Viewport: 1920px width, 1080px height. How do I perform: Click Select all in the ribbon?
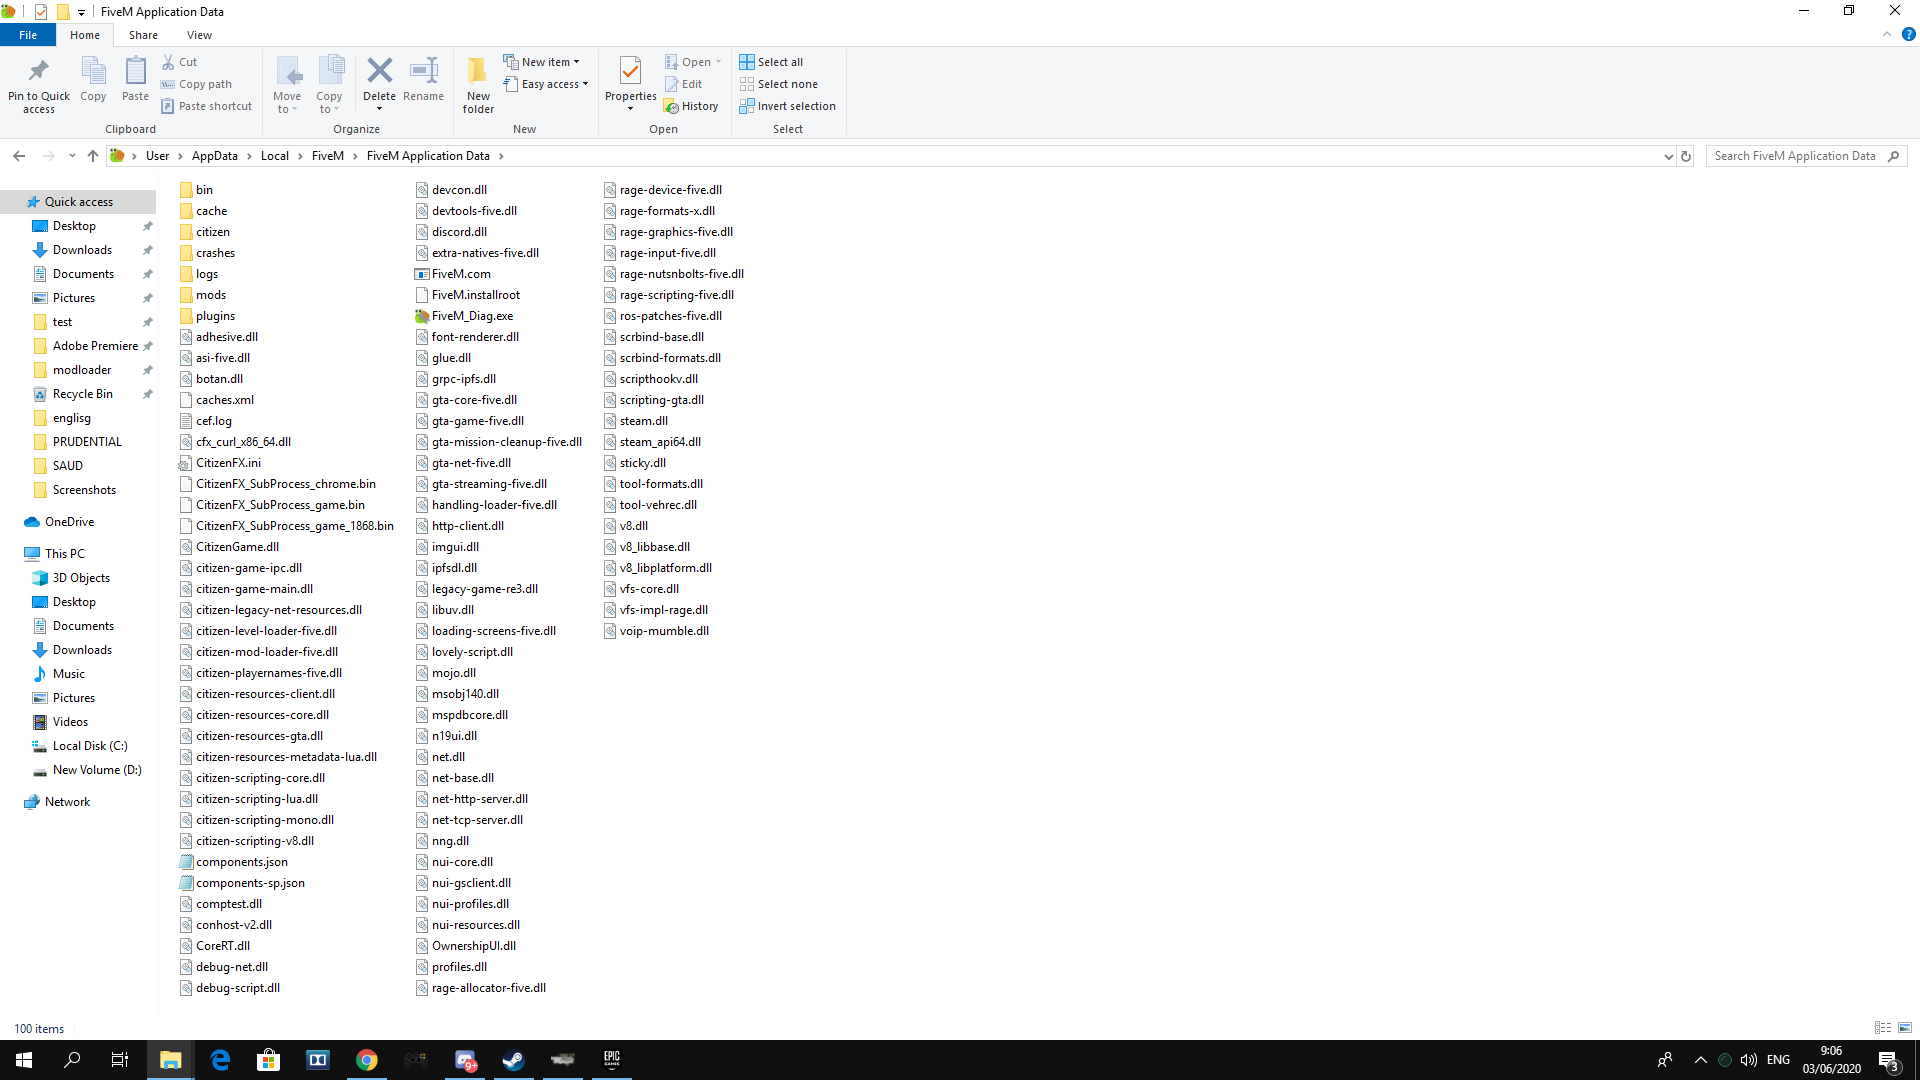[771, 61]
